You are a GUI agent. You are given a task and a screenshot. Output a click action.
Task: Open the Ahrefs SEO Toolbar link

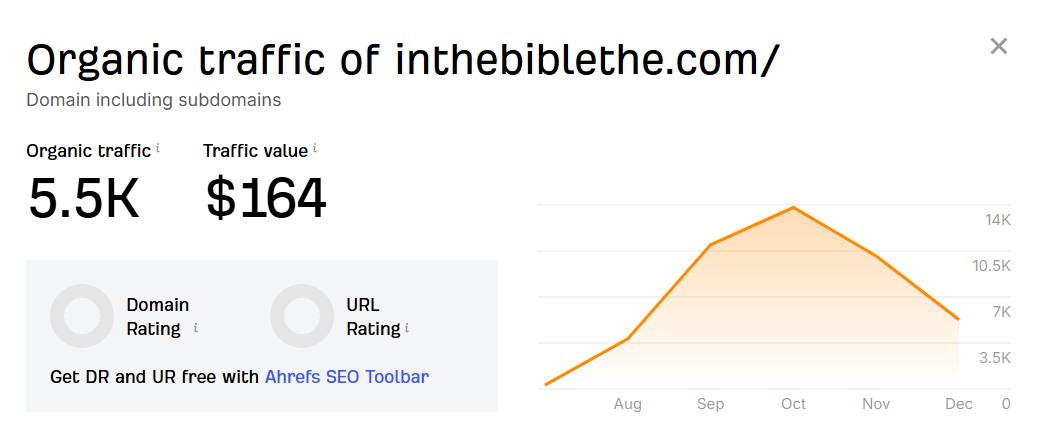(346, 377)
